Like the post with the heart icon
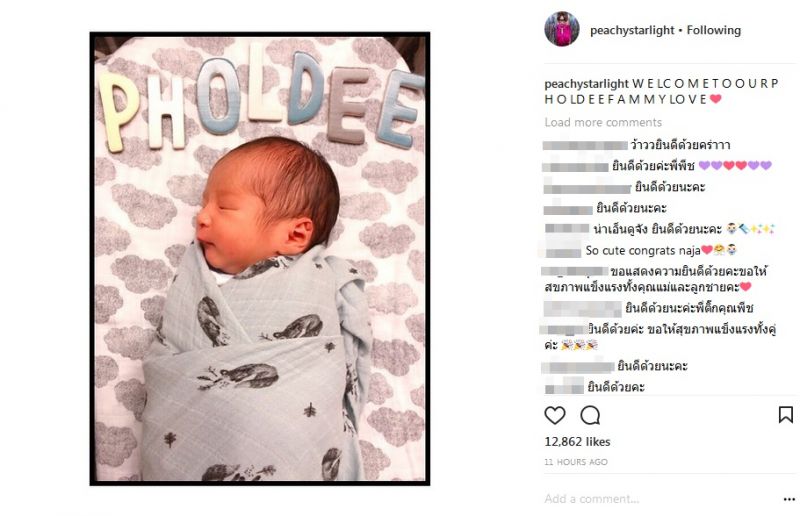This screenshot has height=516, width=800. pyautogui.click(x=555, y=415)
